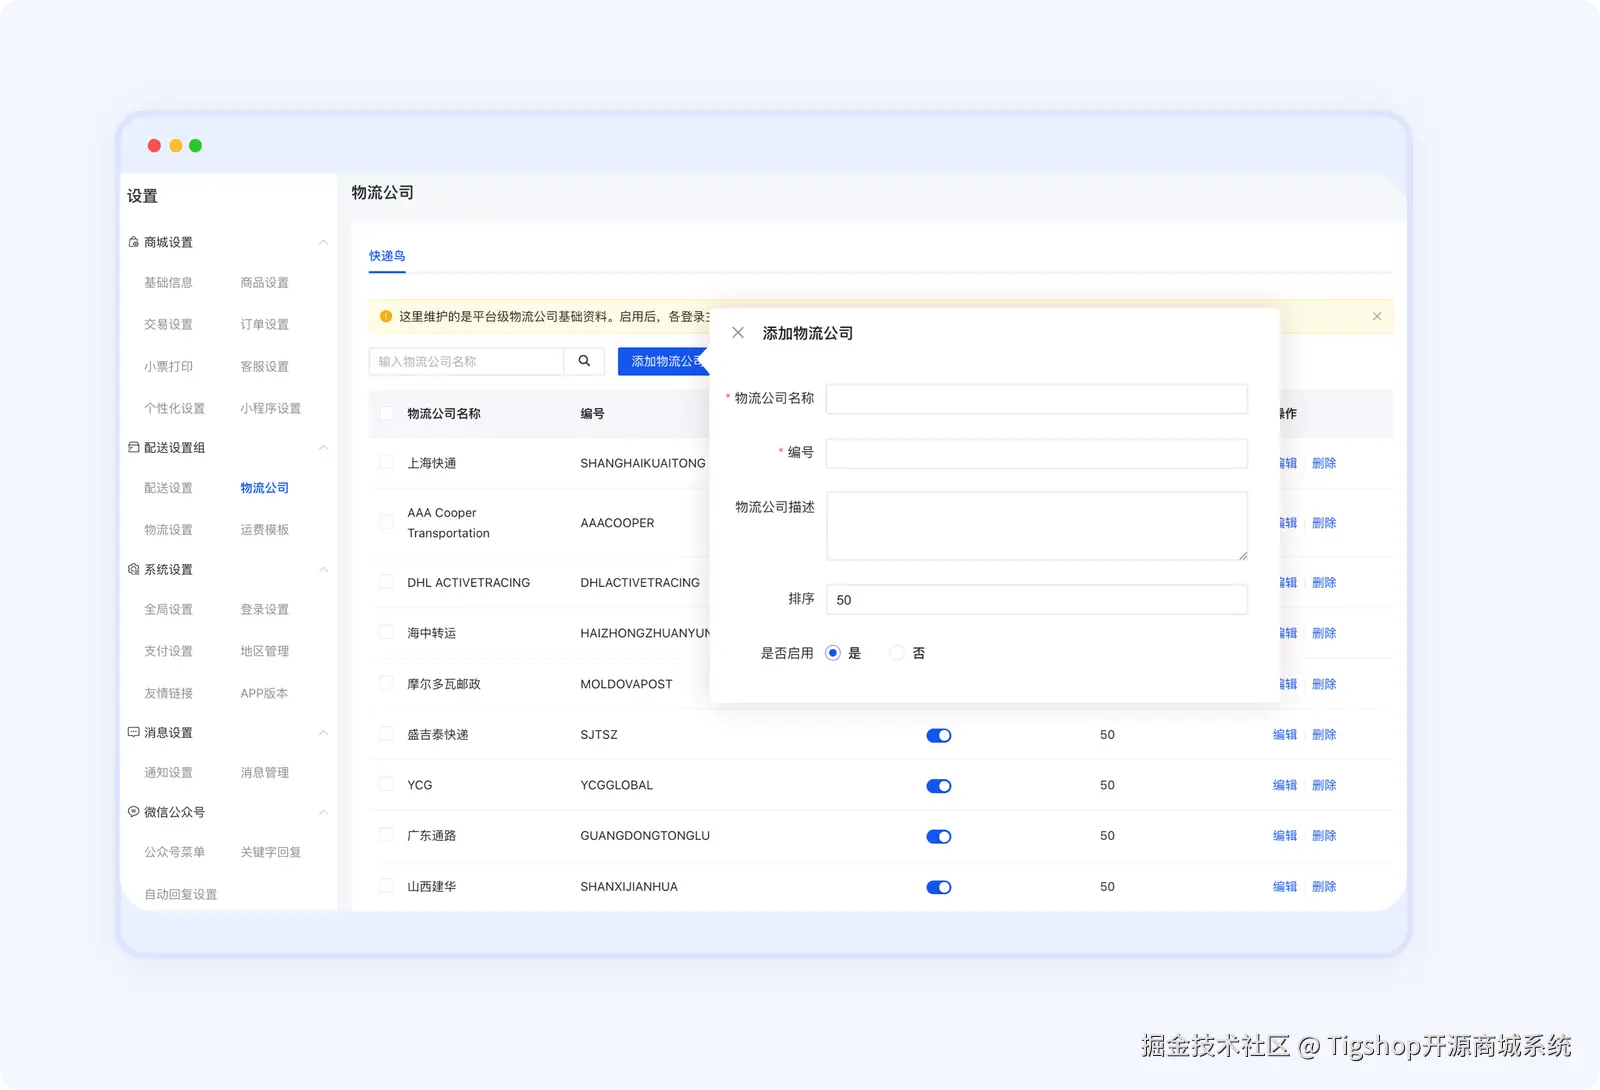Click the 消息设置 message icon
The image size is (1600, 1090).
click(x=134, y=732)
